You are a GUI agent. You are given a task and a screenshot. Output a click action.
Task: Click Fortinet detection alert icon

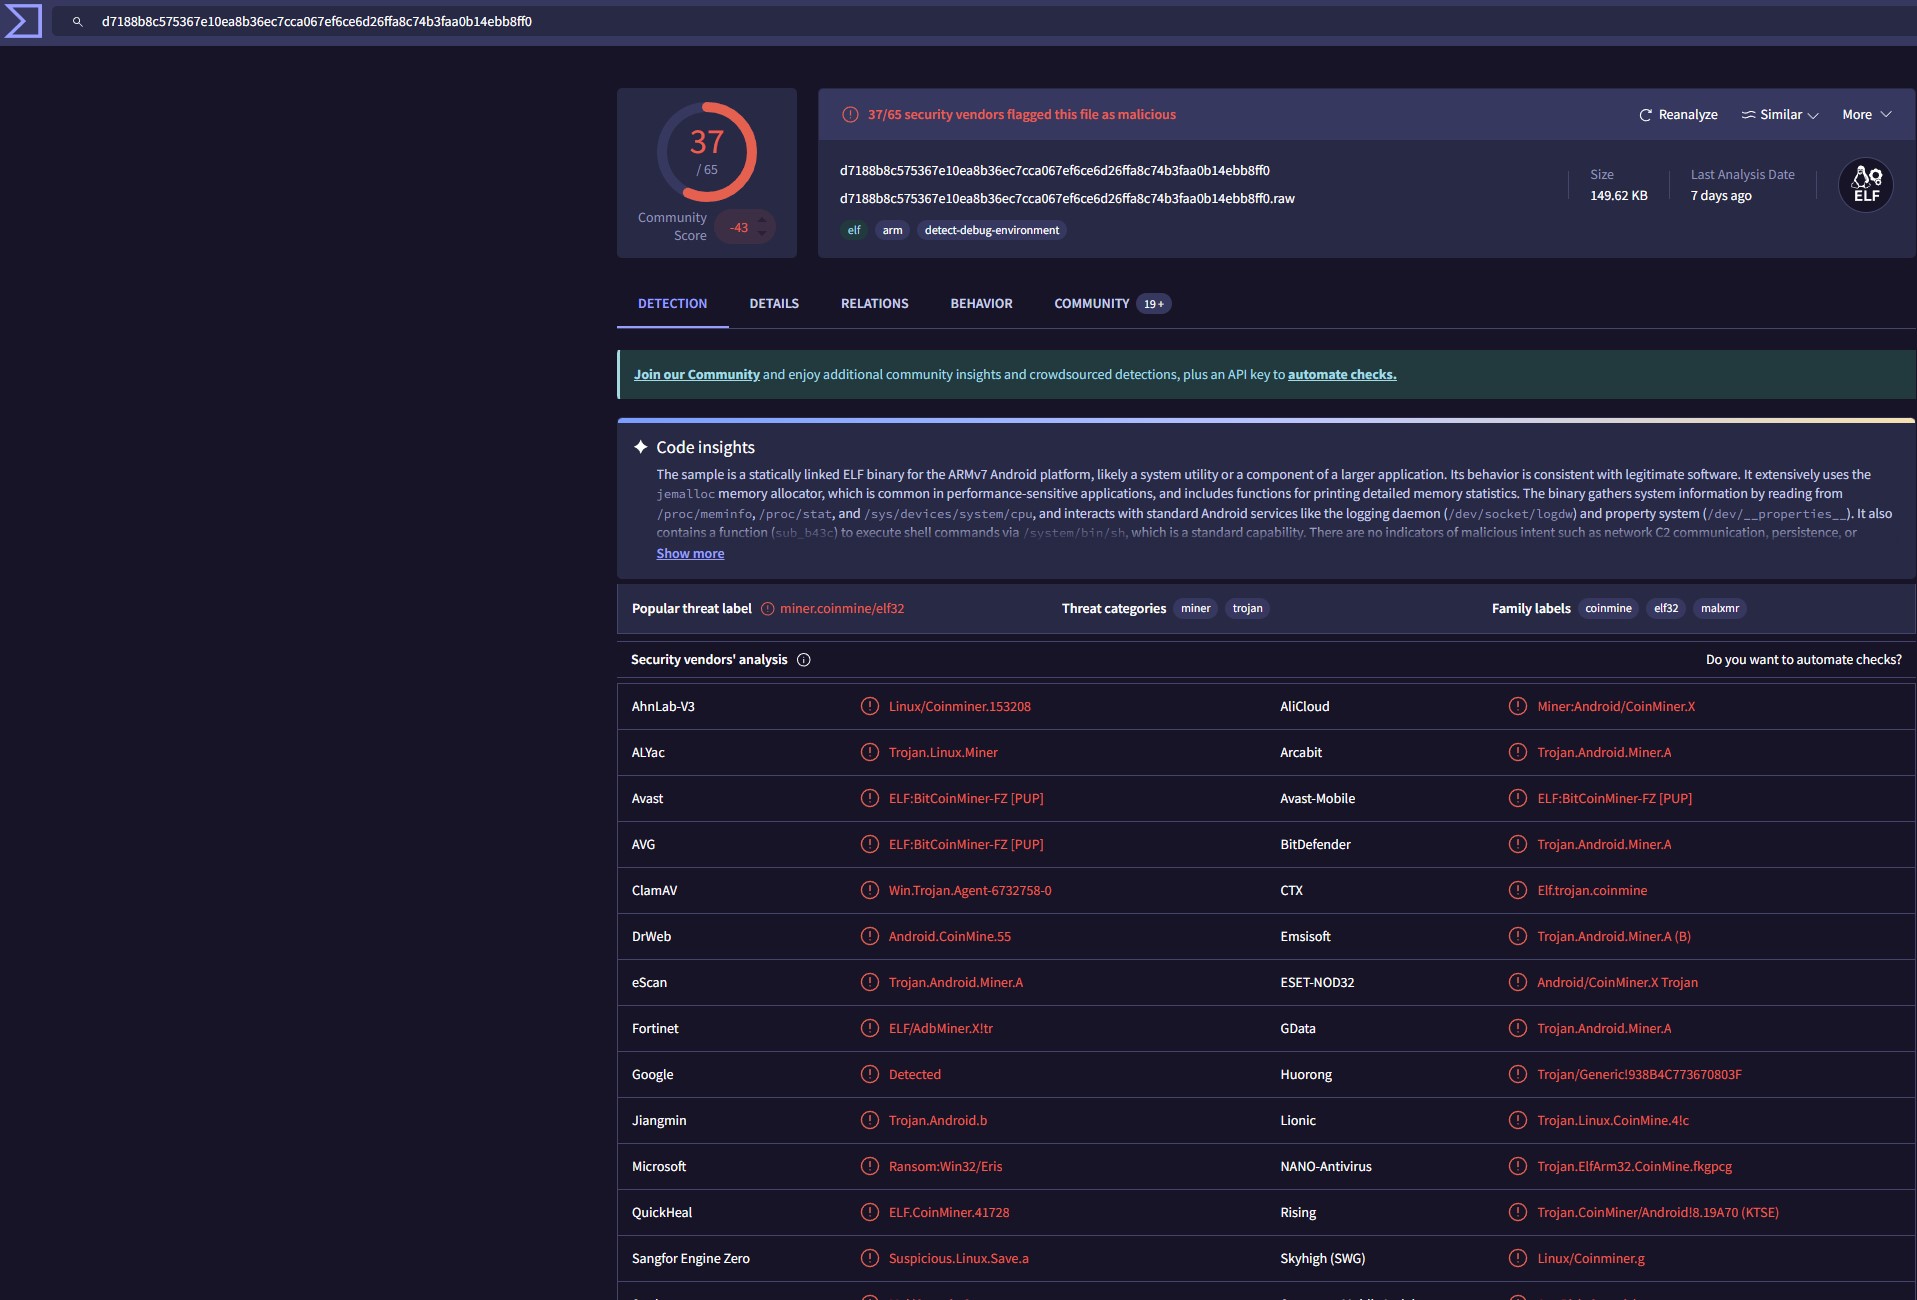click(870, 1028)
